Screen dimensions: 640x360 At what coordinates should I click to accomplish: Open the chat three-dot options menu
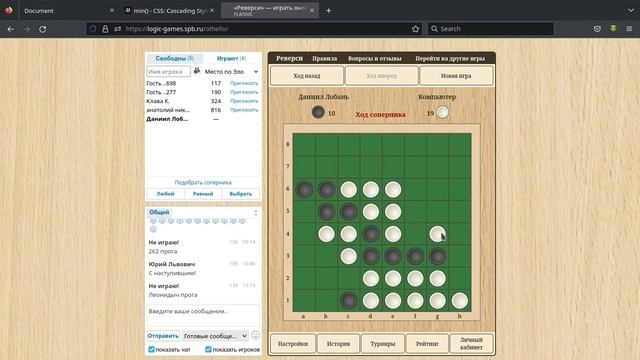(x=256, y=213)
